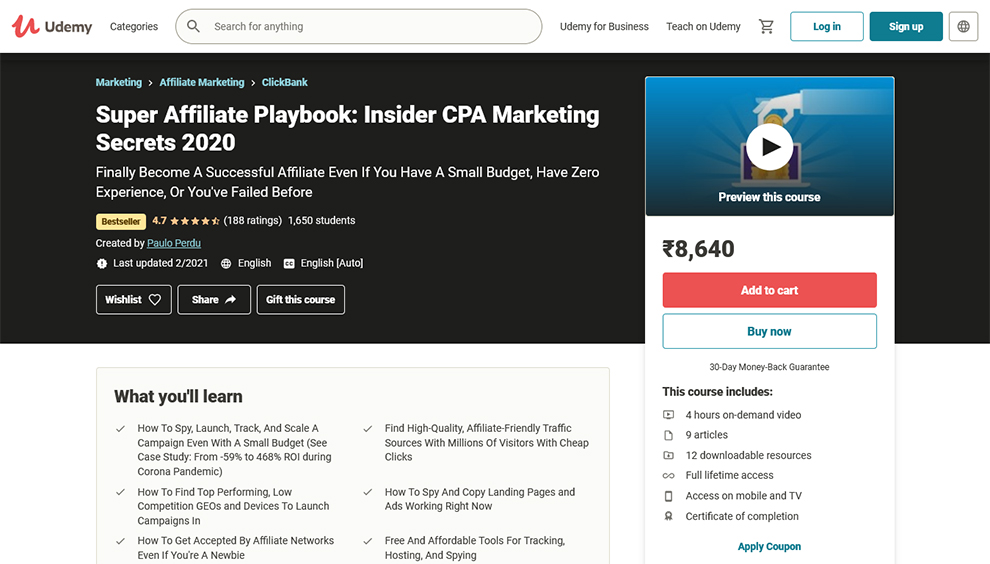The width and height of the screenshot is (990, 564).
Task: Click the Share arrow button
Action: pyautogui.click(x=213, y=299)
